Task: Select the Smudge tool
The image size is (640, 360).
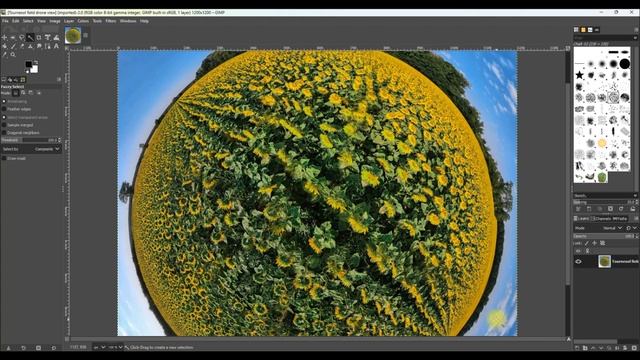Action: coord(39,46)
